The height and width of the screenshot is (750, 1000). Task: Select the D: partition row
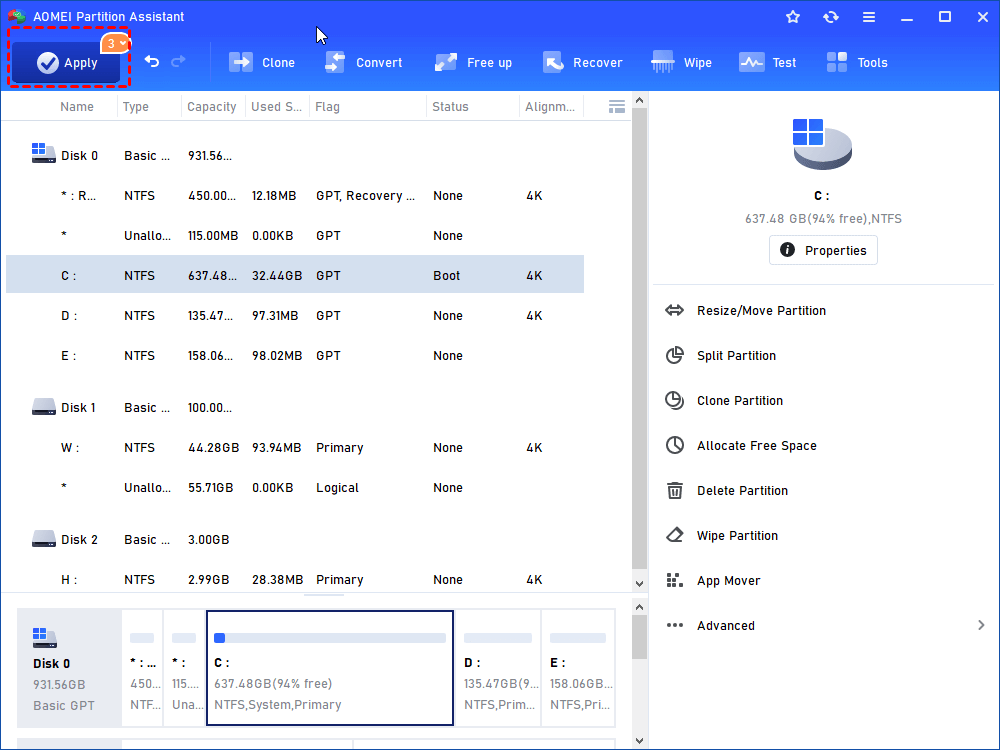pyautogui.click(x=295, y=316)
